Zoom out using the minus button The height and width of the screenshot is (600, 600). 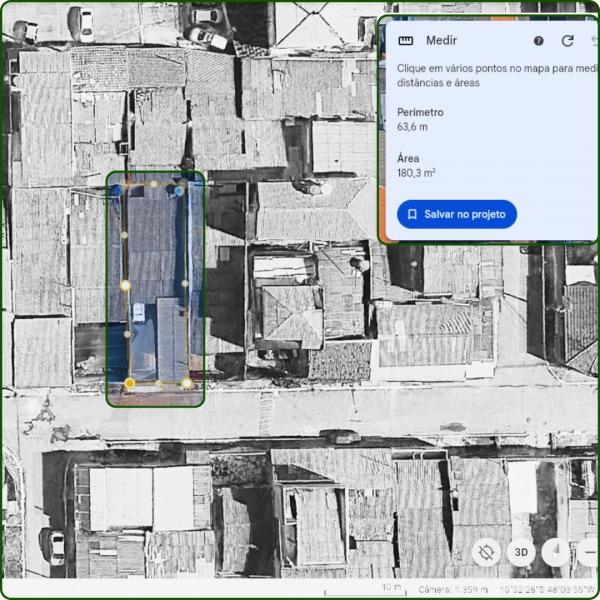coord(589,551)
